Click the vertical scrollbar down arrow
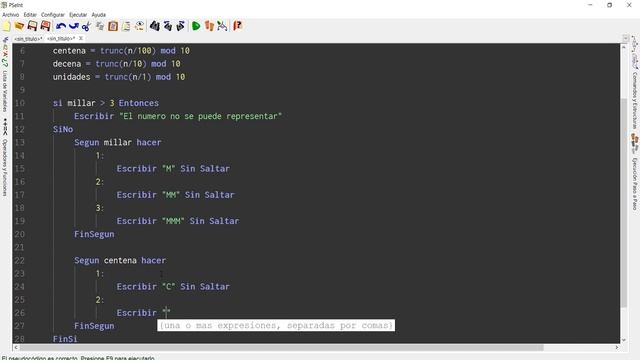 tap(624, 340)
